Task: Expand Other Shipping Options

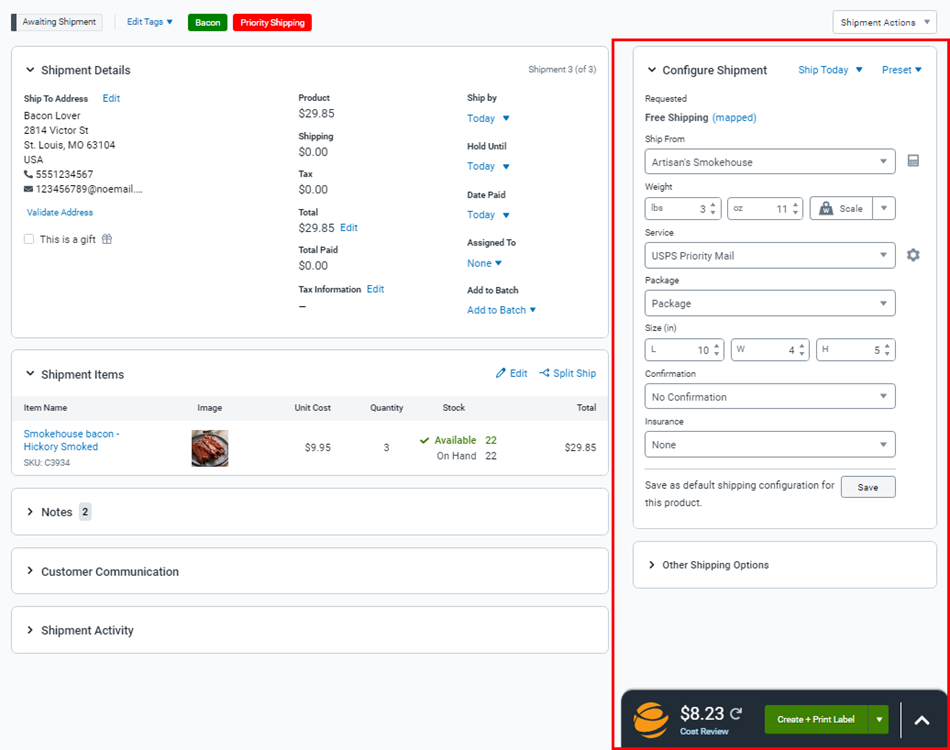Action: (x=651, y=565)
